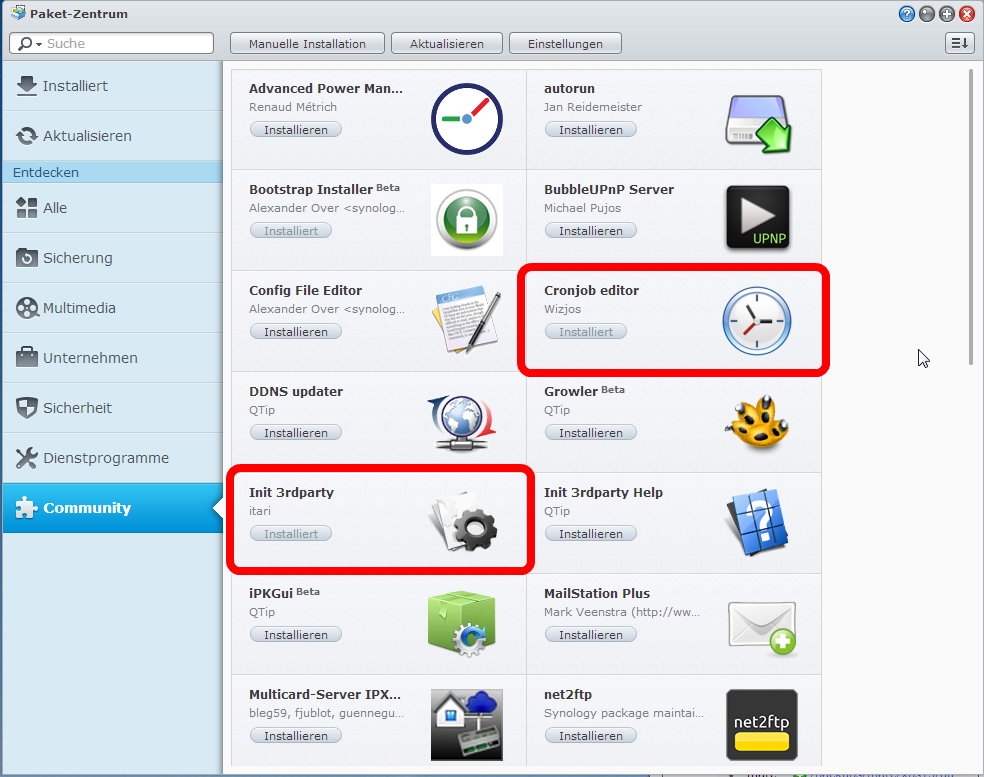The height and width of the screenshot is (777, 984).
Task: Open the net2ftp package icon
Action: pyautogui.click(x=762, y=725)
